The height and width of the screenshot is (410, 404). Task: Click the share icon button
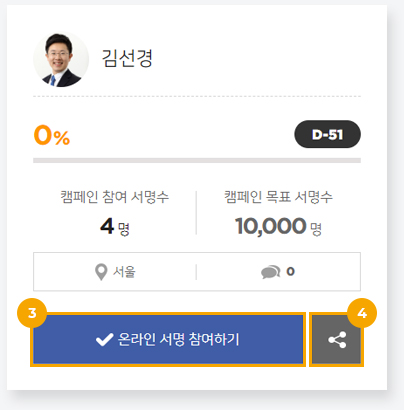click(337, 340)
